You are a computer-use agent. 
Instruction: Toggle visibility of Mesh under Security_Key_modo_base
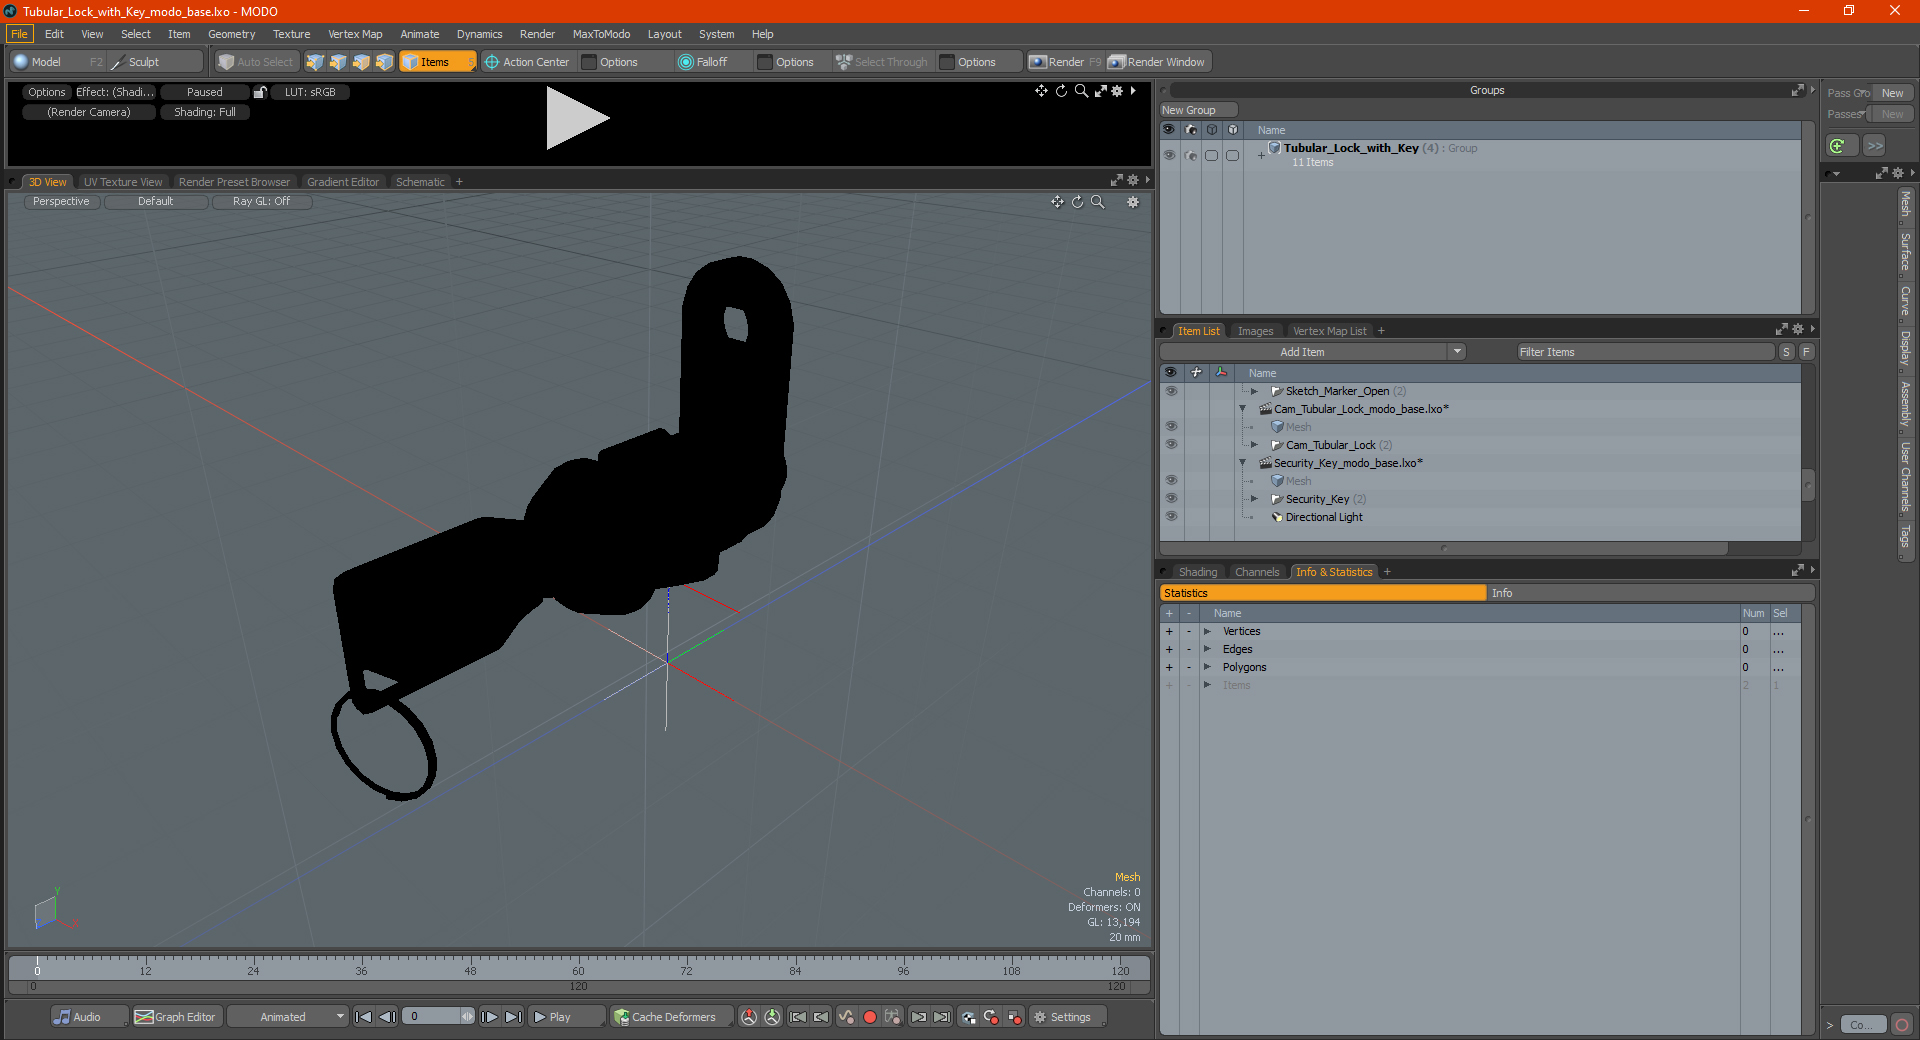(1171, 481)
